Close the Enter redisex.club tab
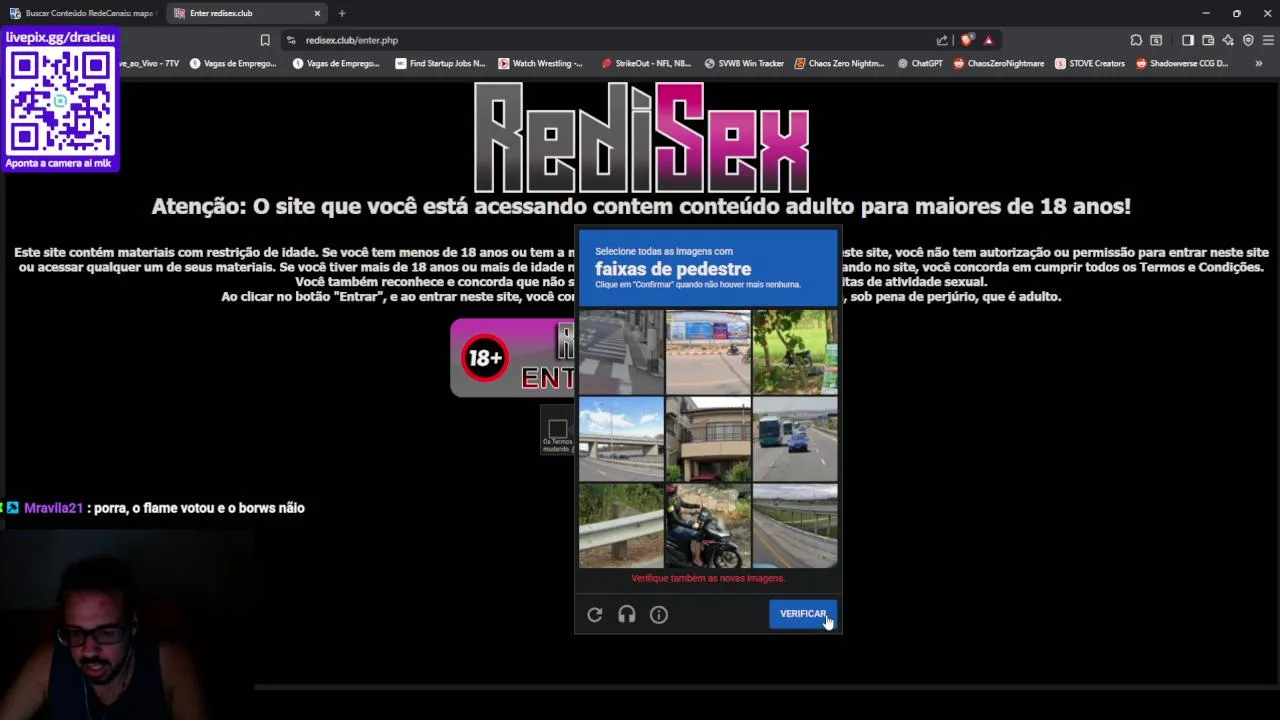Image resolution: width=1280 pixels, height=720 pixels. (317, 13)
